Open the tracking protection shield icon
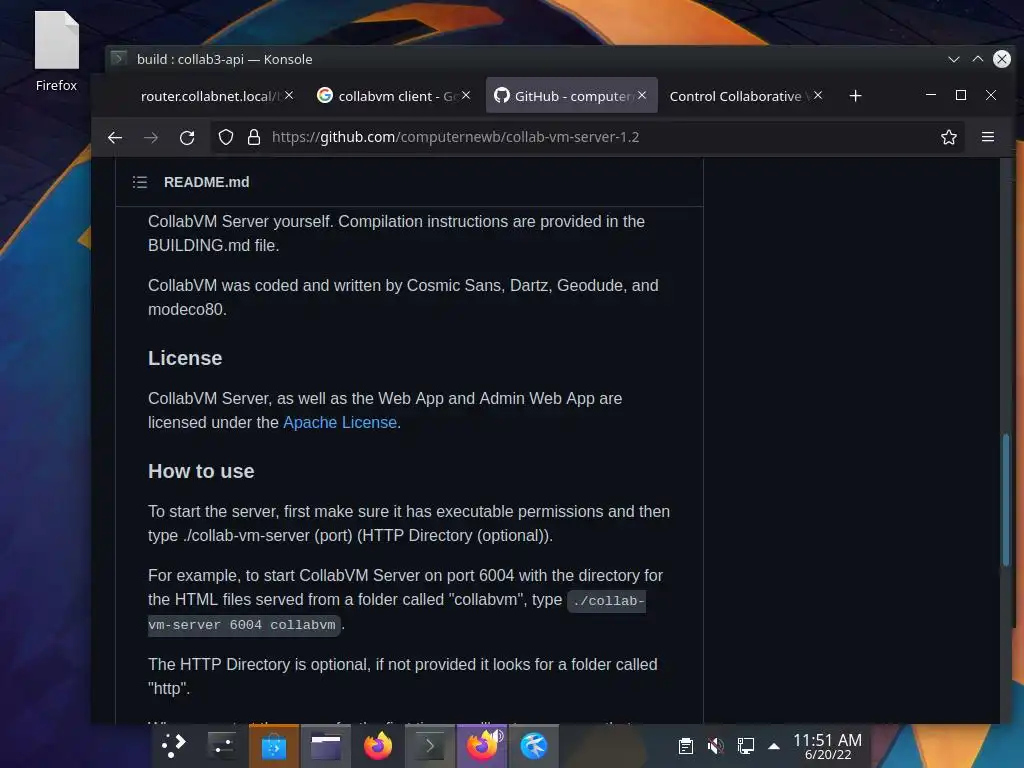The image size is (1024, 768). 226,137
